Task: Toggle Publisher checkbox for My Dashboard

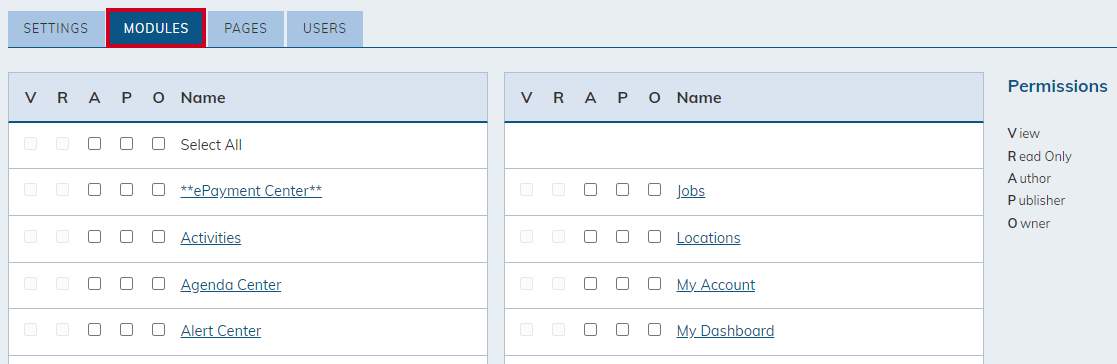Action: [622, 330]
